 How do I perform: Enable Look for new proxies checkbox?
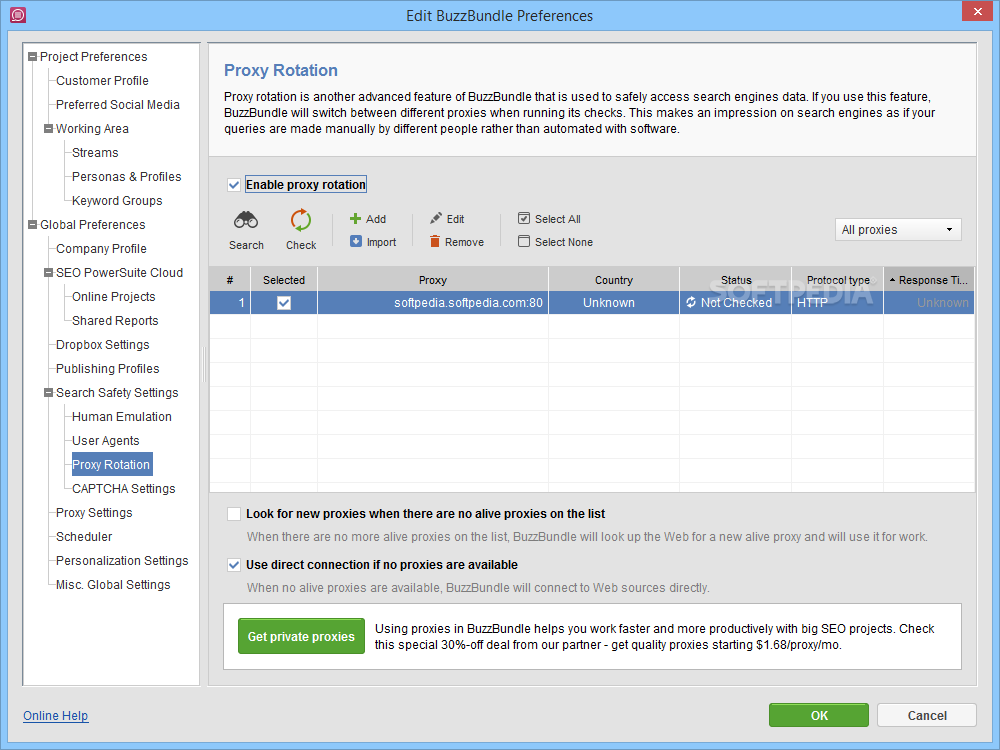[234, 514]
